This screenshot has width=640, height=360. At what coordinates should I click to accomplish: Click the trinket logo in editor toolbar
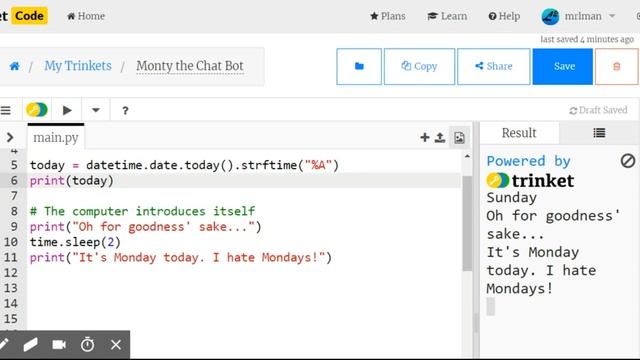(x=37, y=110)
